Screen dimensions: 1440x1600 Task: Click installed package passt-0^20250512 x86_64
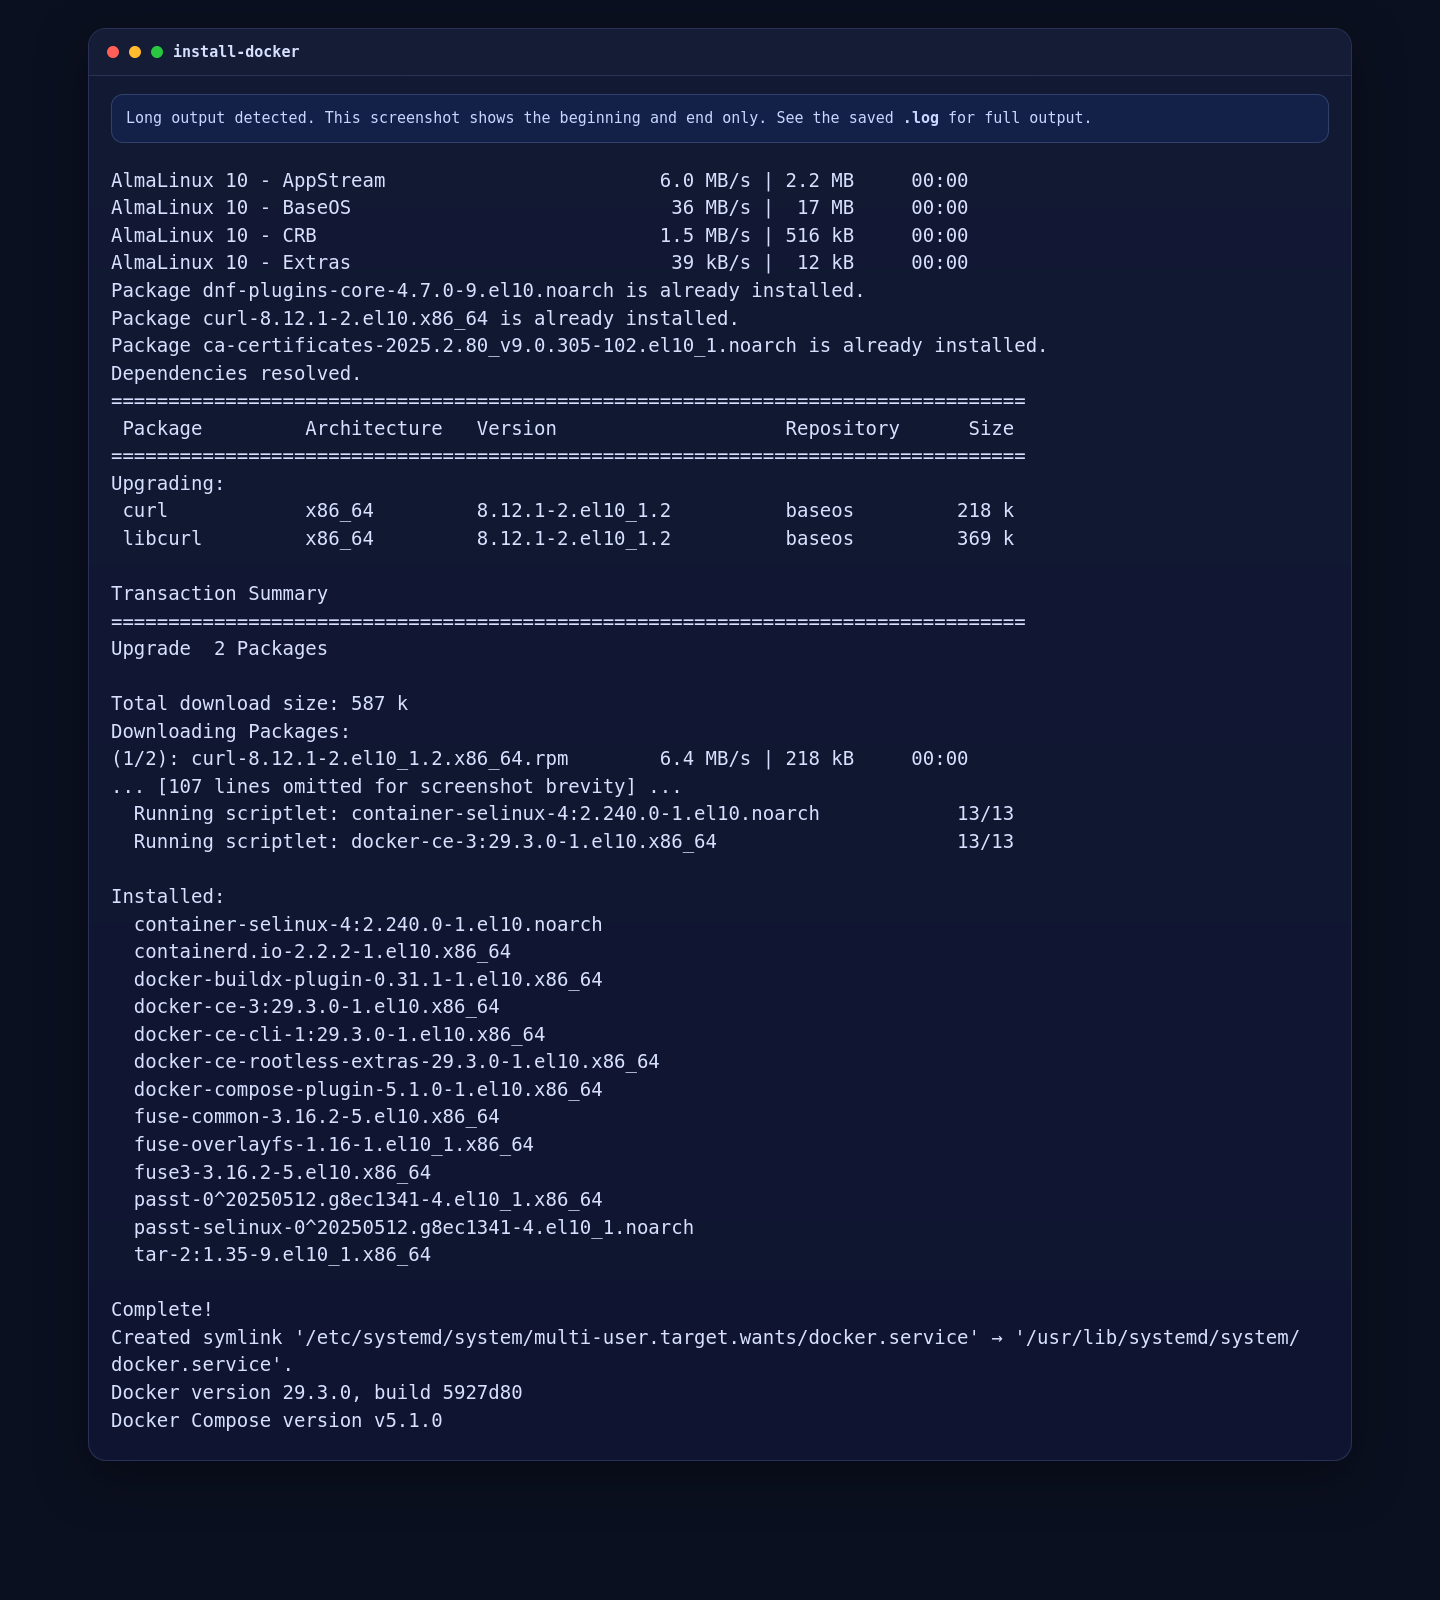[368, 1200]
